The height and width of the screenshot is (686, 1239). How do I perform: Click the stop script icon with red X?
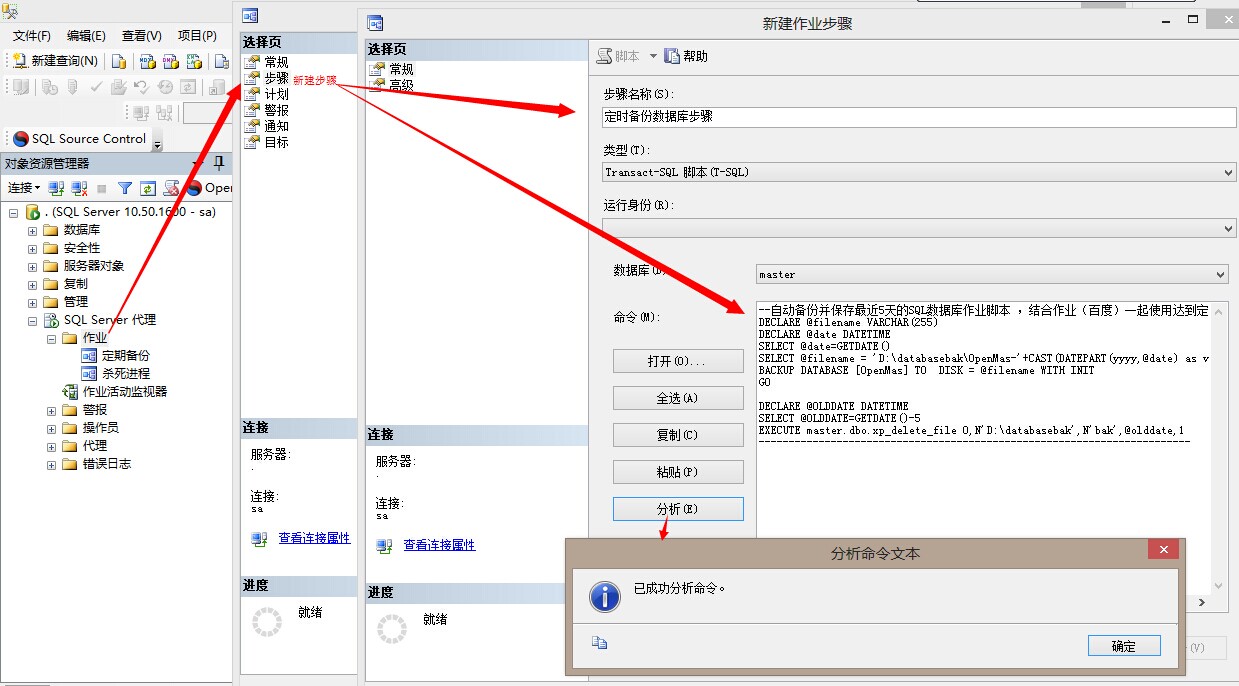171,188
